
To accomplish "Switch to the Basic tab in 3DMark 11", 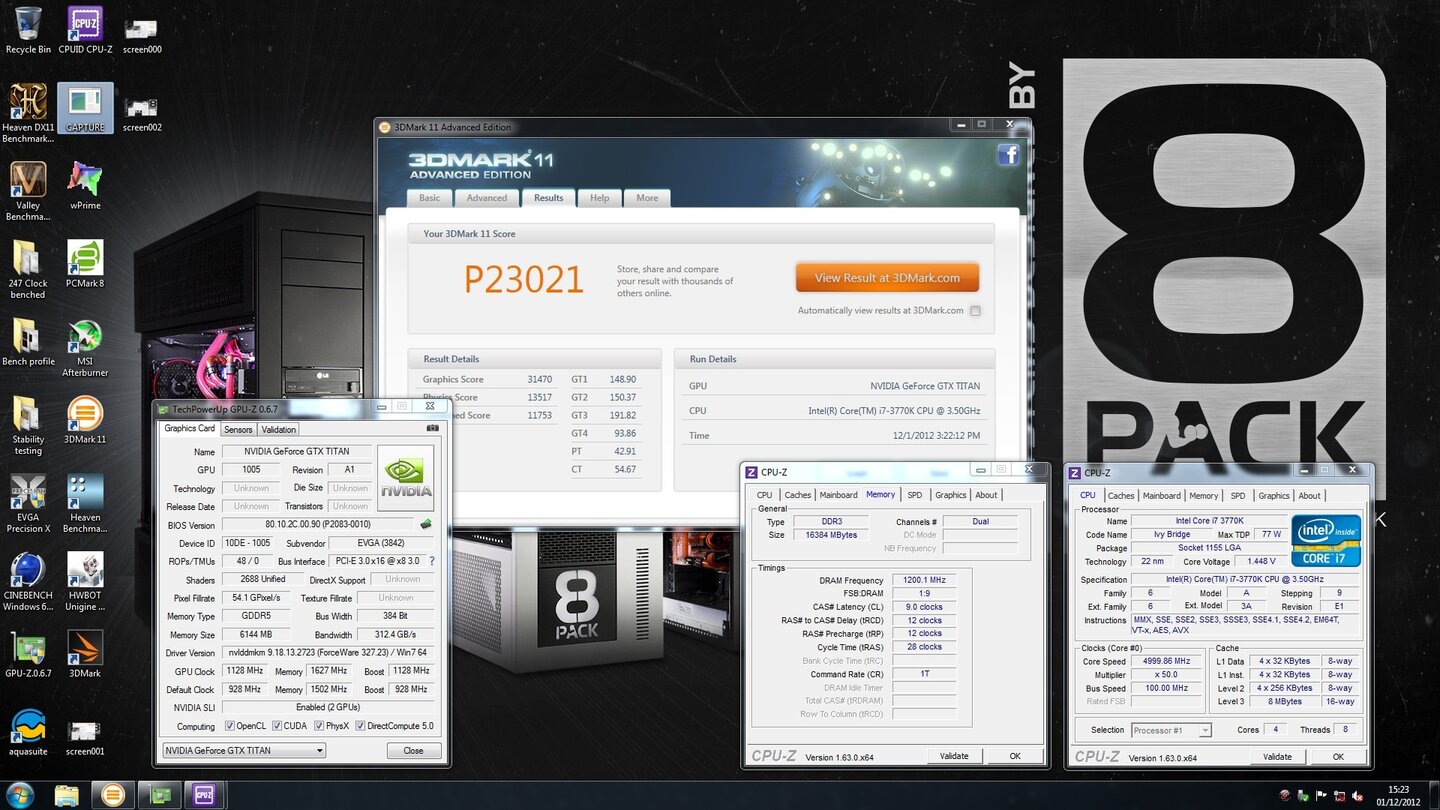I will tap(429, 198).
